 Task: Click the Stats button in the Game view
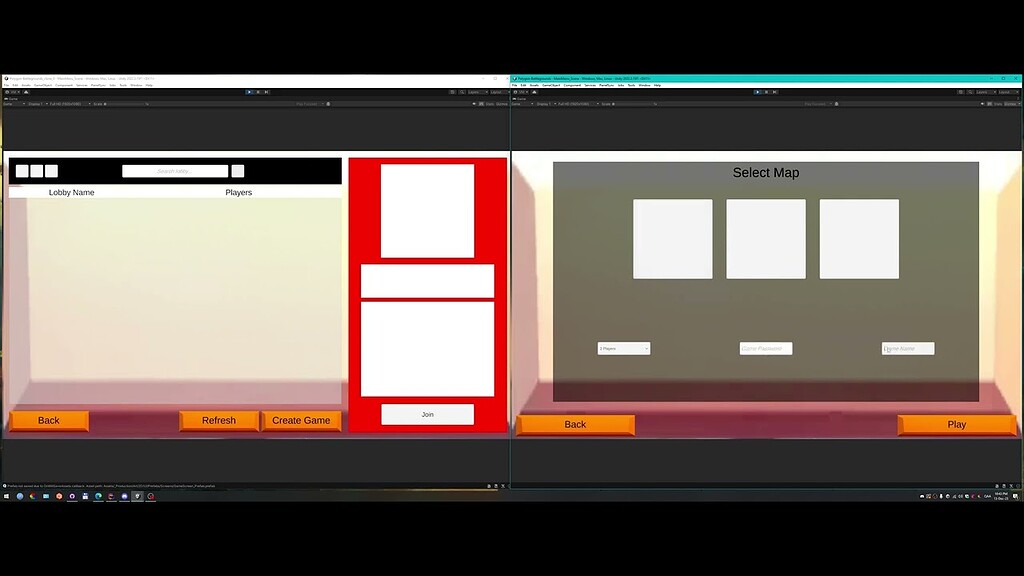pyautogui.click(x=488, y=105)
